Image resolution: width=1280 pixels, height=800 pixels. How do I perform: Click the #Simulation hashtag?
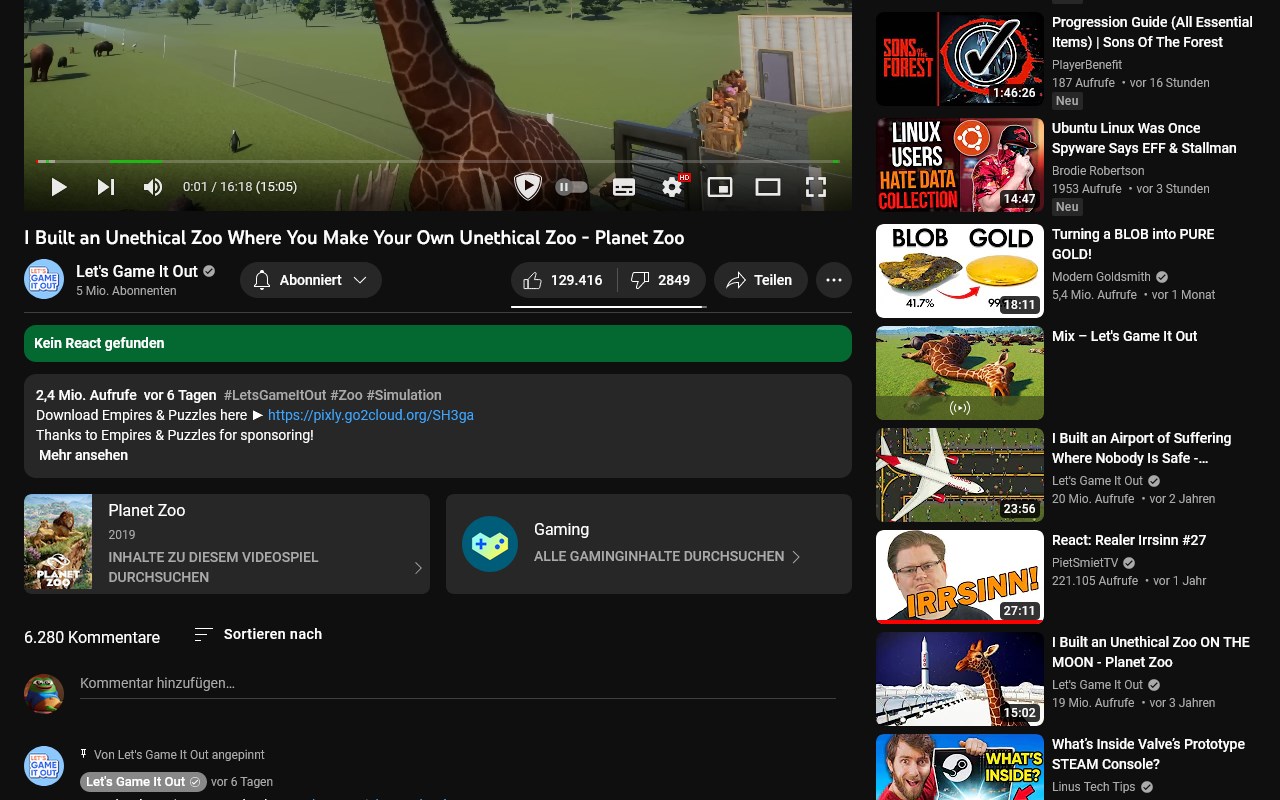click(x=404, y=395)
